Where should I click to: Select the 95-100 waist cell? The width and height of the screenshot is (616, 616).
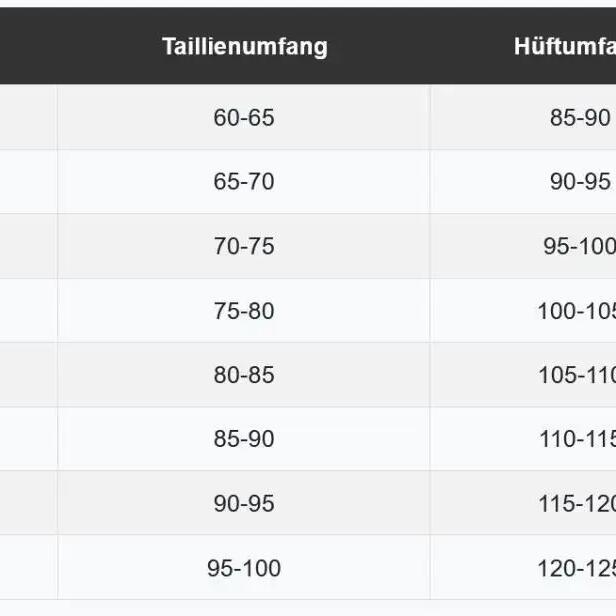tap(244, 567)
